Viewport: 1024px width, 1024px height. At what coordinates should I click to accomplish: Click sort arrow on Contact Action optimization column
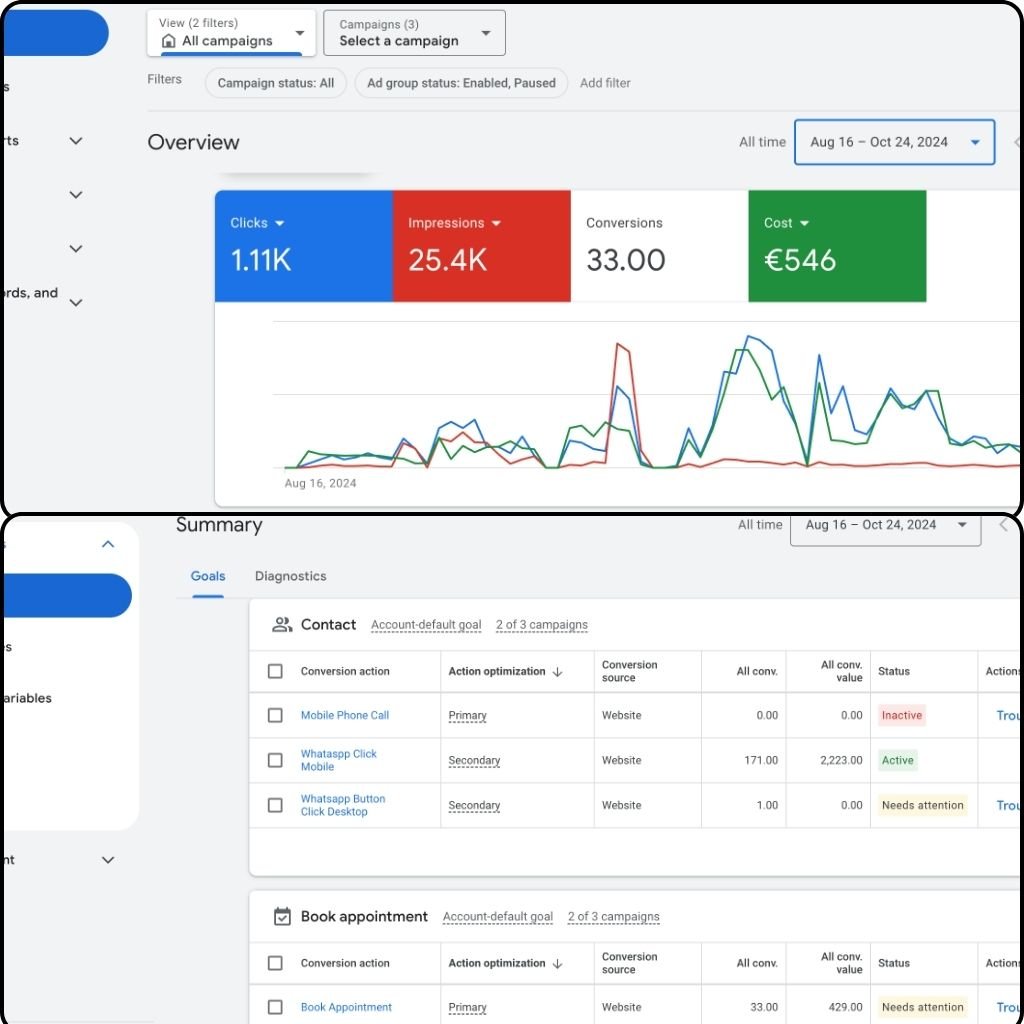point(558,672)
